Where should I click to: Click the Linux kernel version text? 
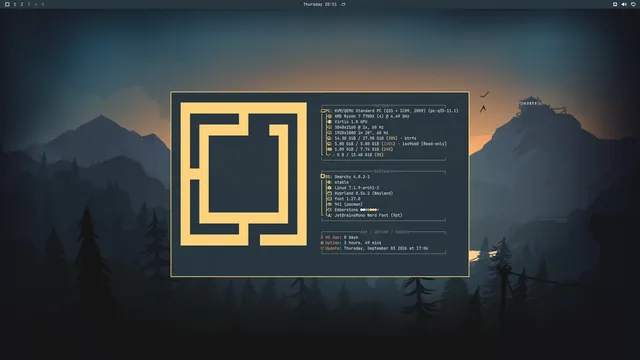pyautogui.click(x=357, y=188)
